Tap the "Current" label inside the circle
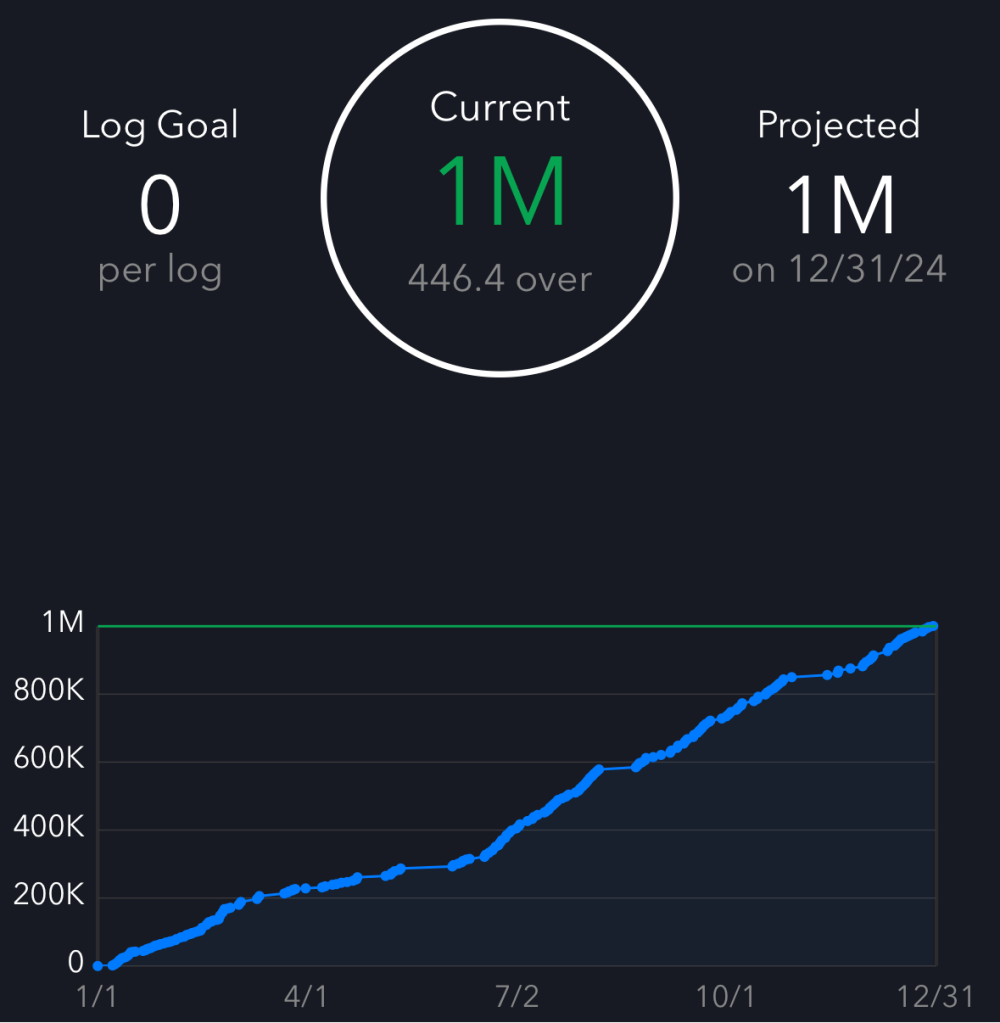1000x1023 pixels. coord(500,107)
